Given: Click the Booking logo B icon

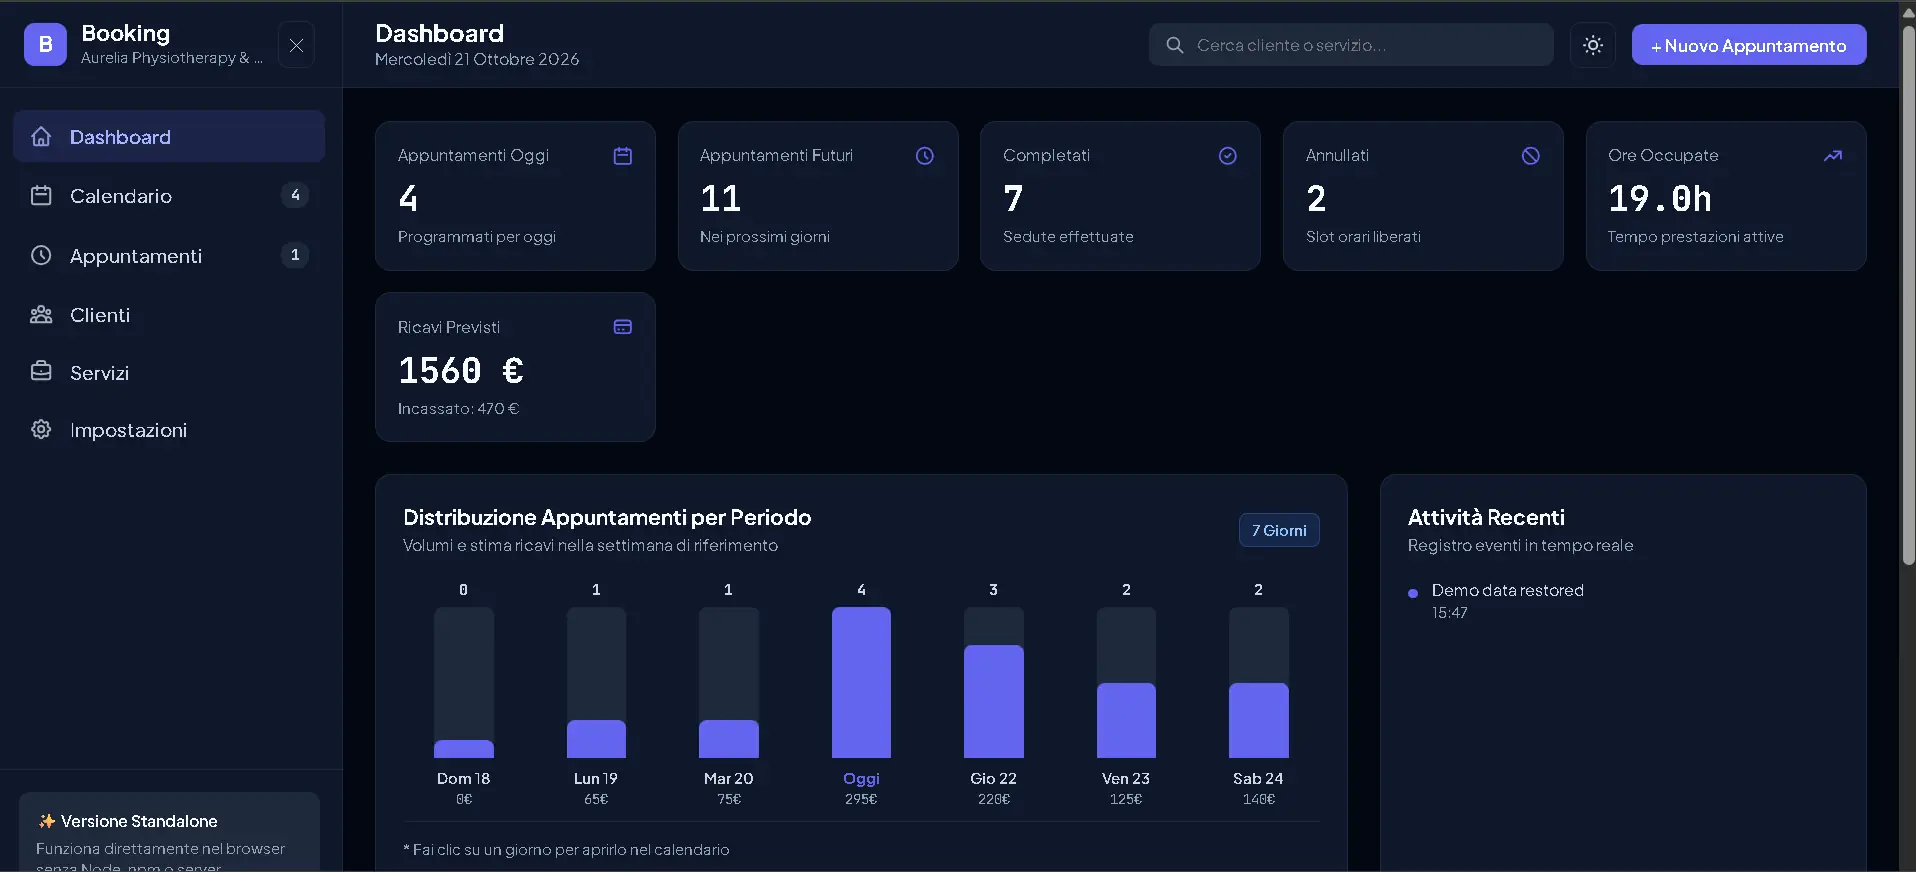Looking at the screenshot, I should click(45, 45).
